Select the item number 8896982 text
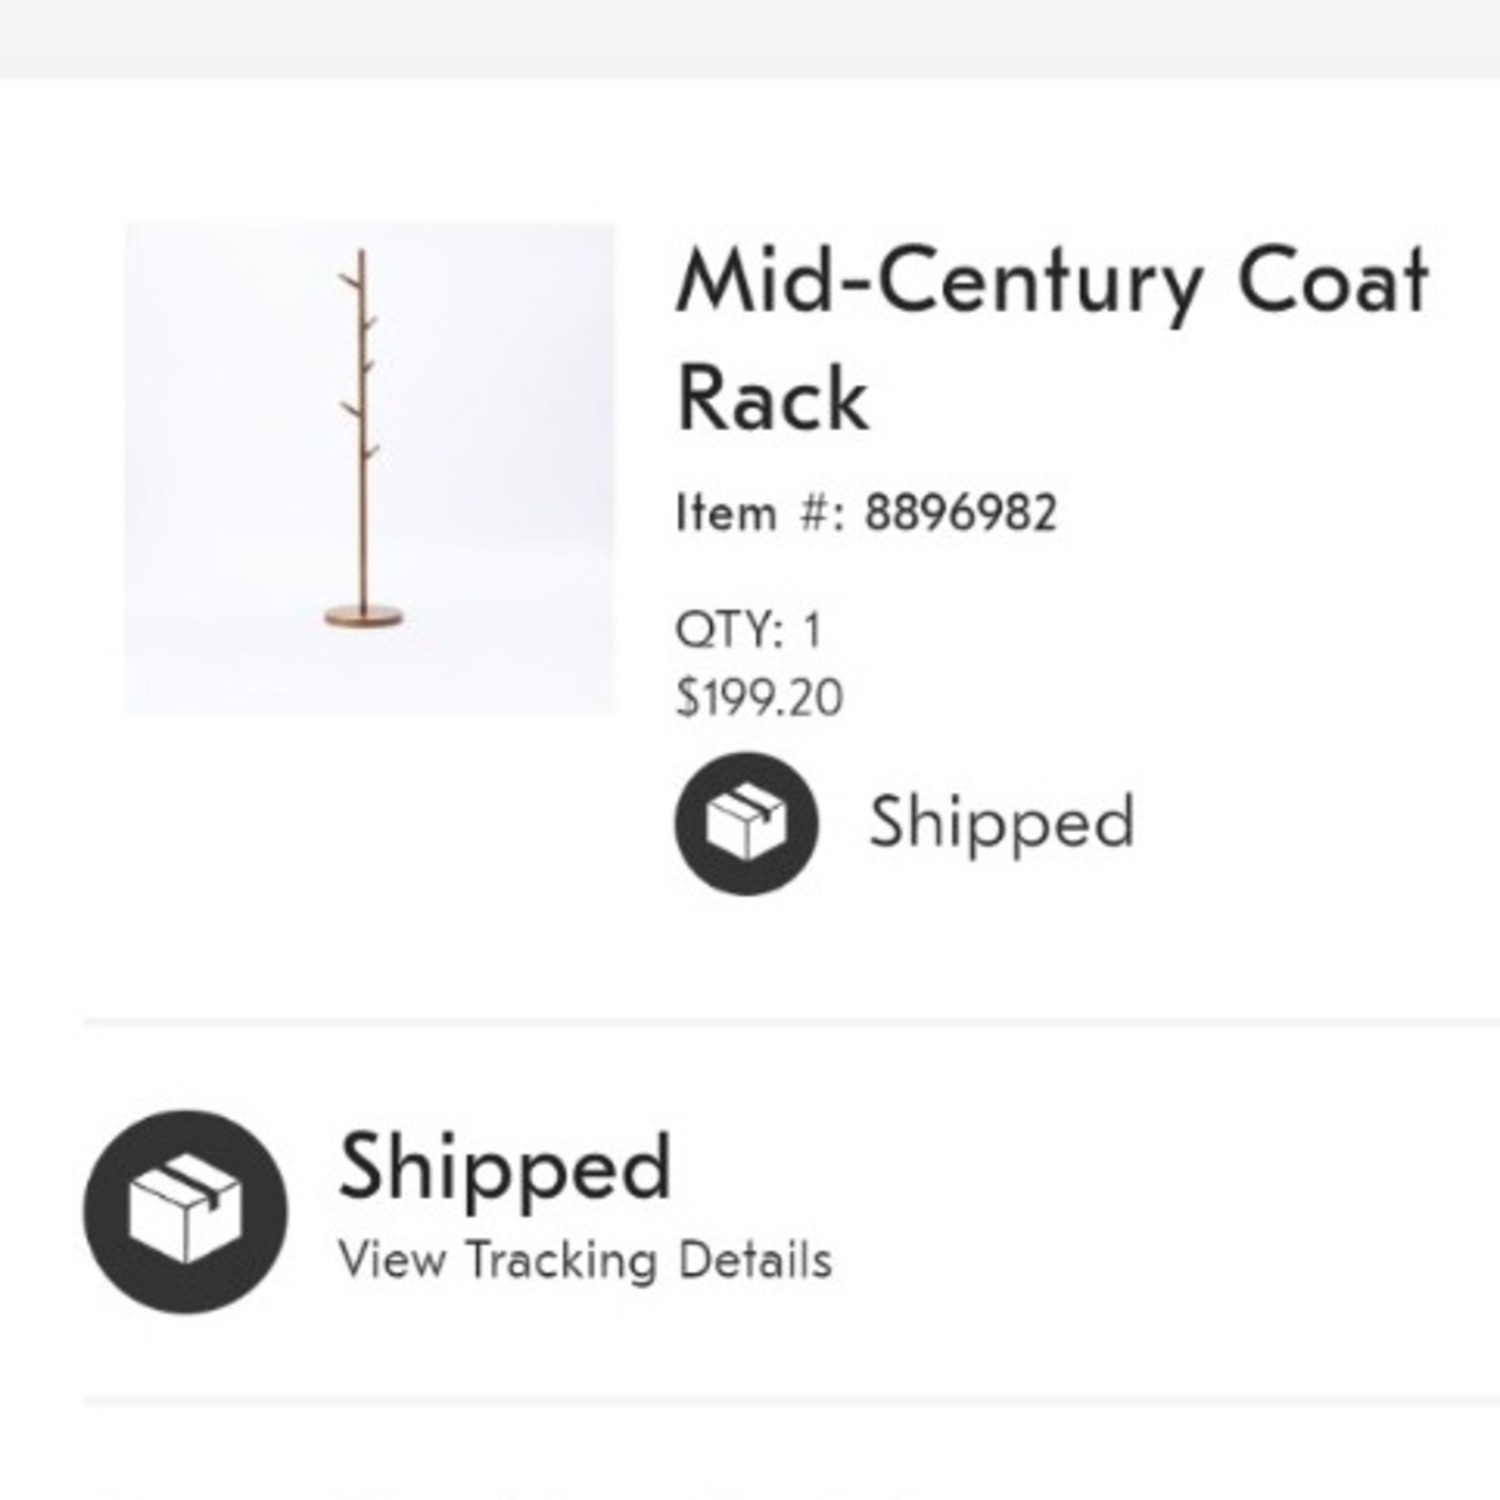The height and width of the screenshot is (1500, 1500). [870, 512]
